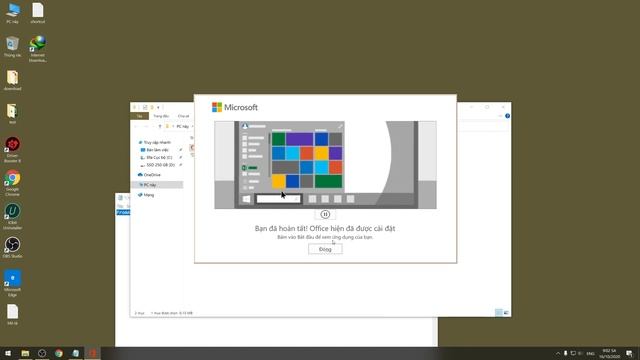Viewport: 640px width, 360px height.
Task: Pause the Office installer animation
Action: (x=325, y=214)
